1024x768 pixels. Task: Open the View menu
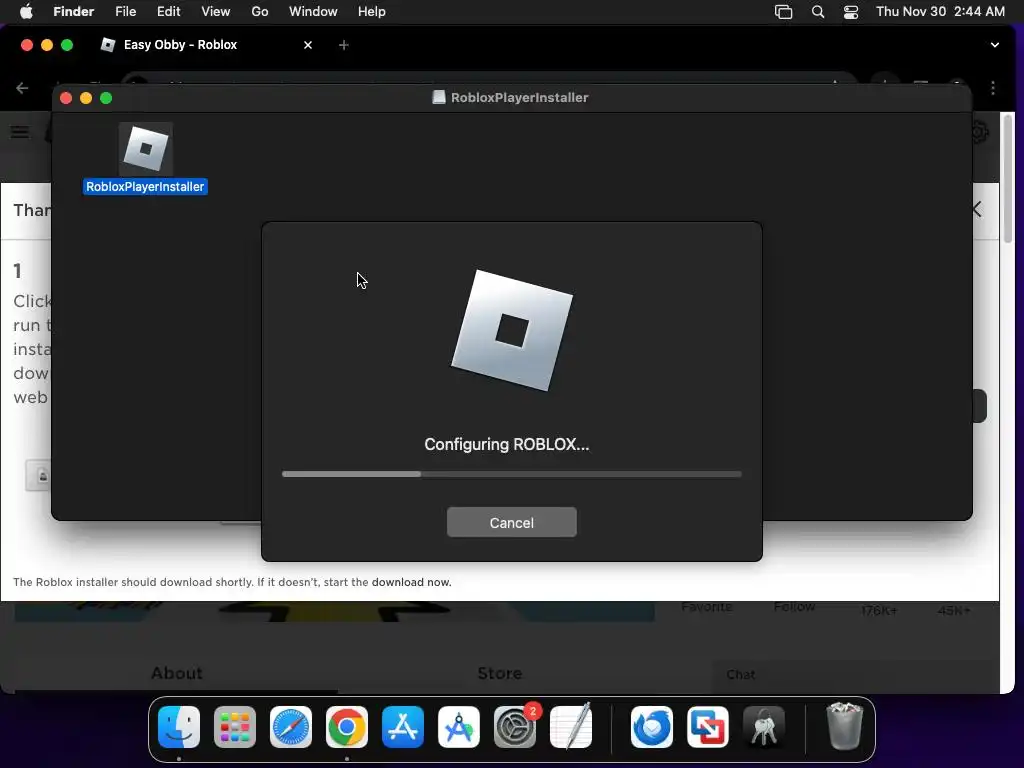click(216, 11)
